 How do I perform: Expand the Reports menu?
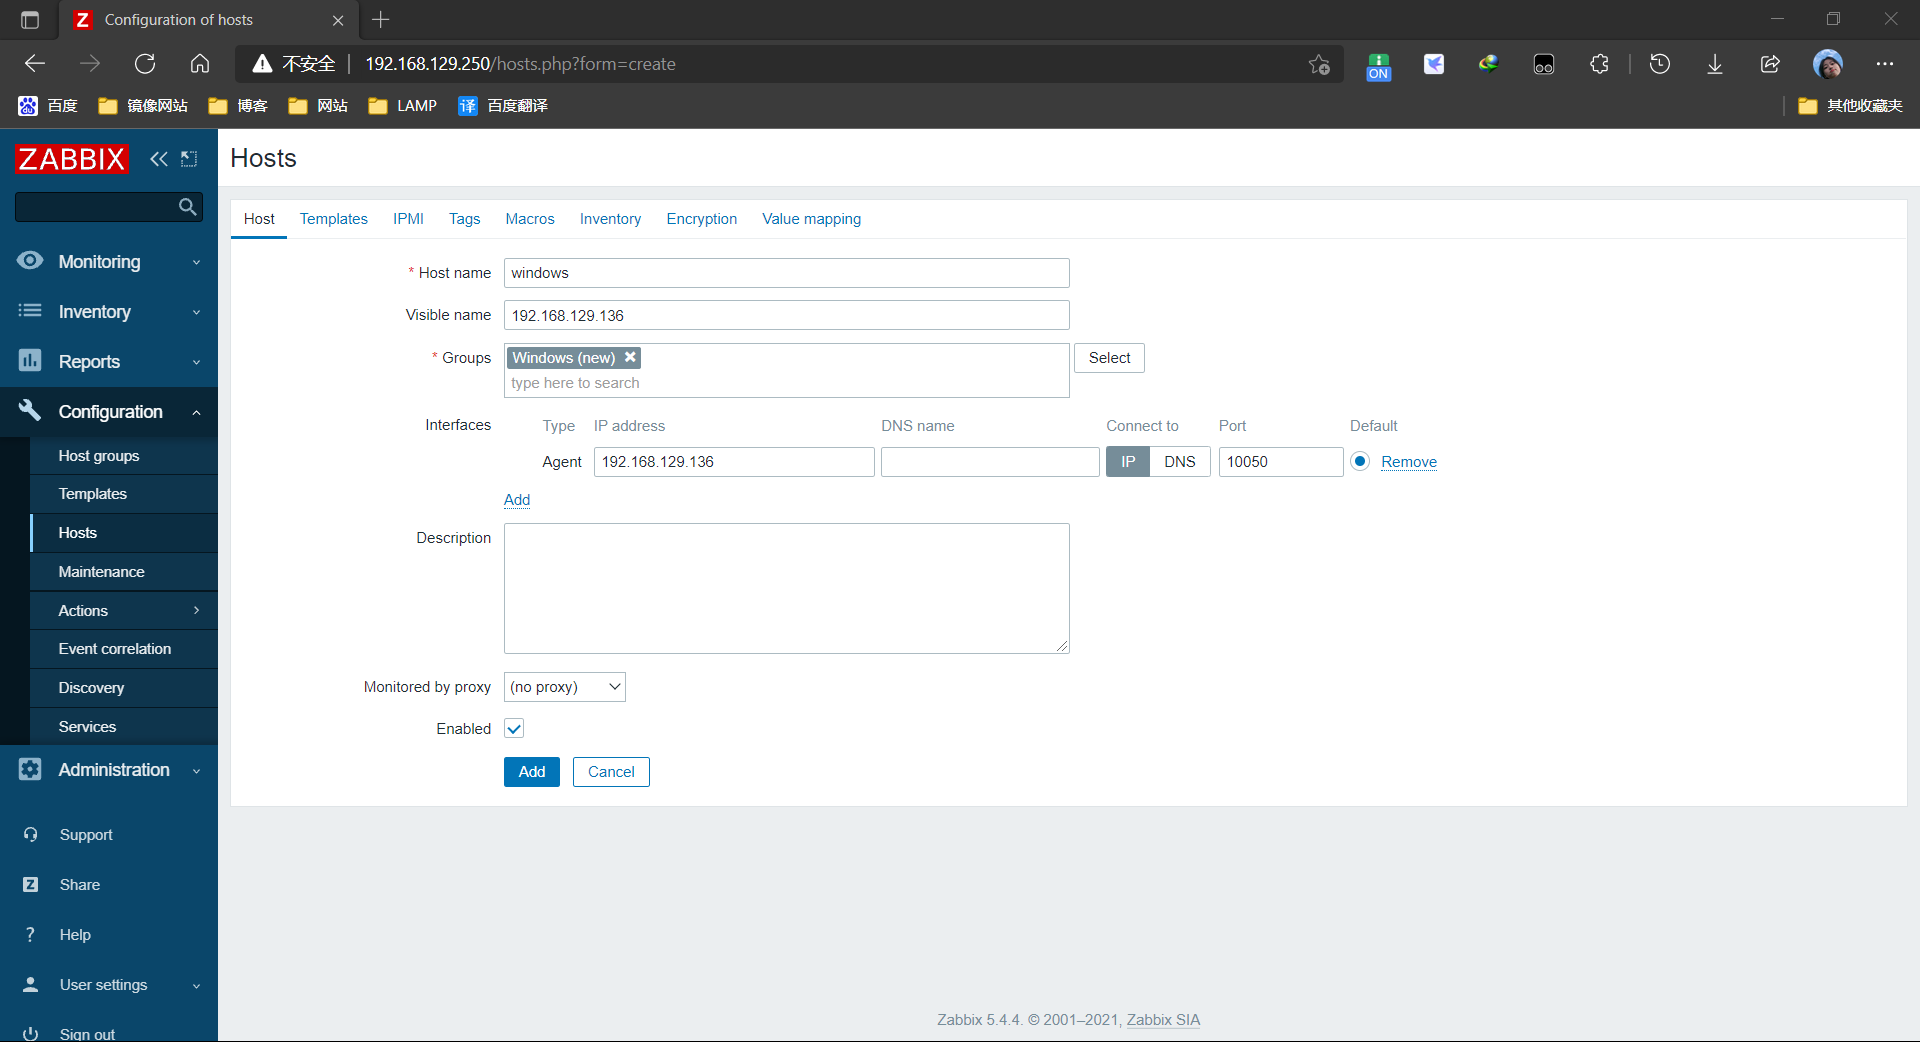click(109, 362)
